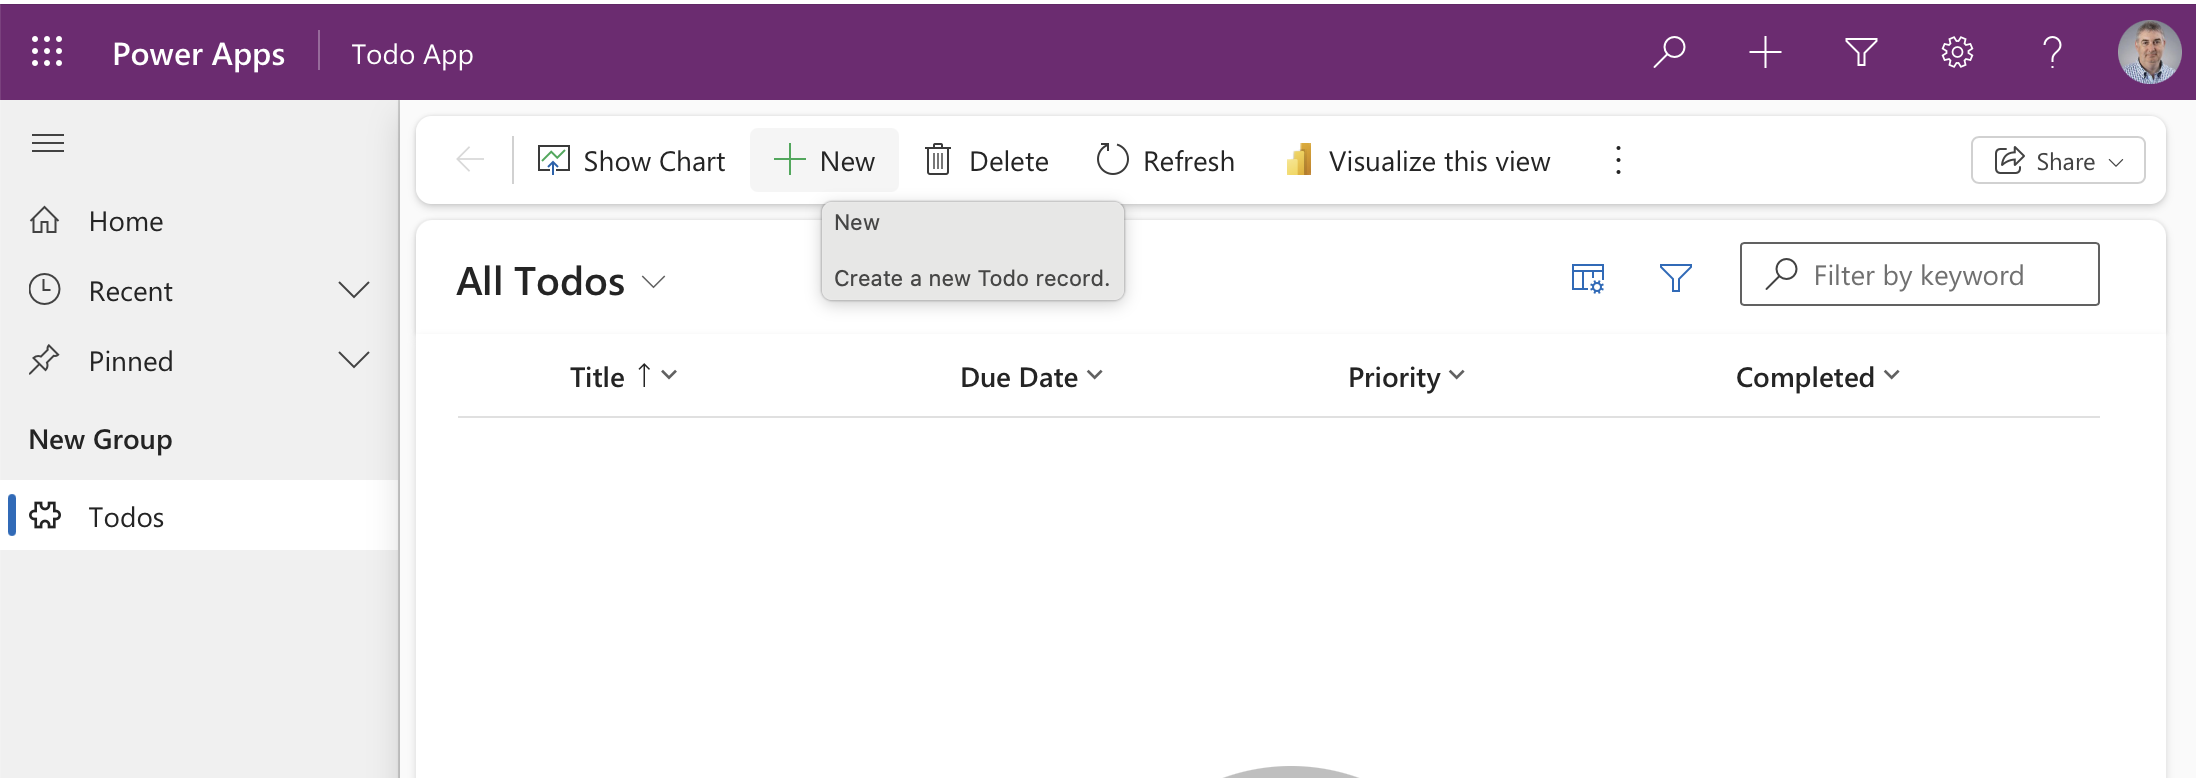Create a new Todo with New button
This screenshot has width=2196, height=778.
click(x=824, y=160)
